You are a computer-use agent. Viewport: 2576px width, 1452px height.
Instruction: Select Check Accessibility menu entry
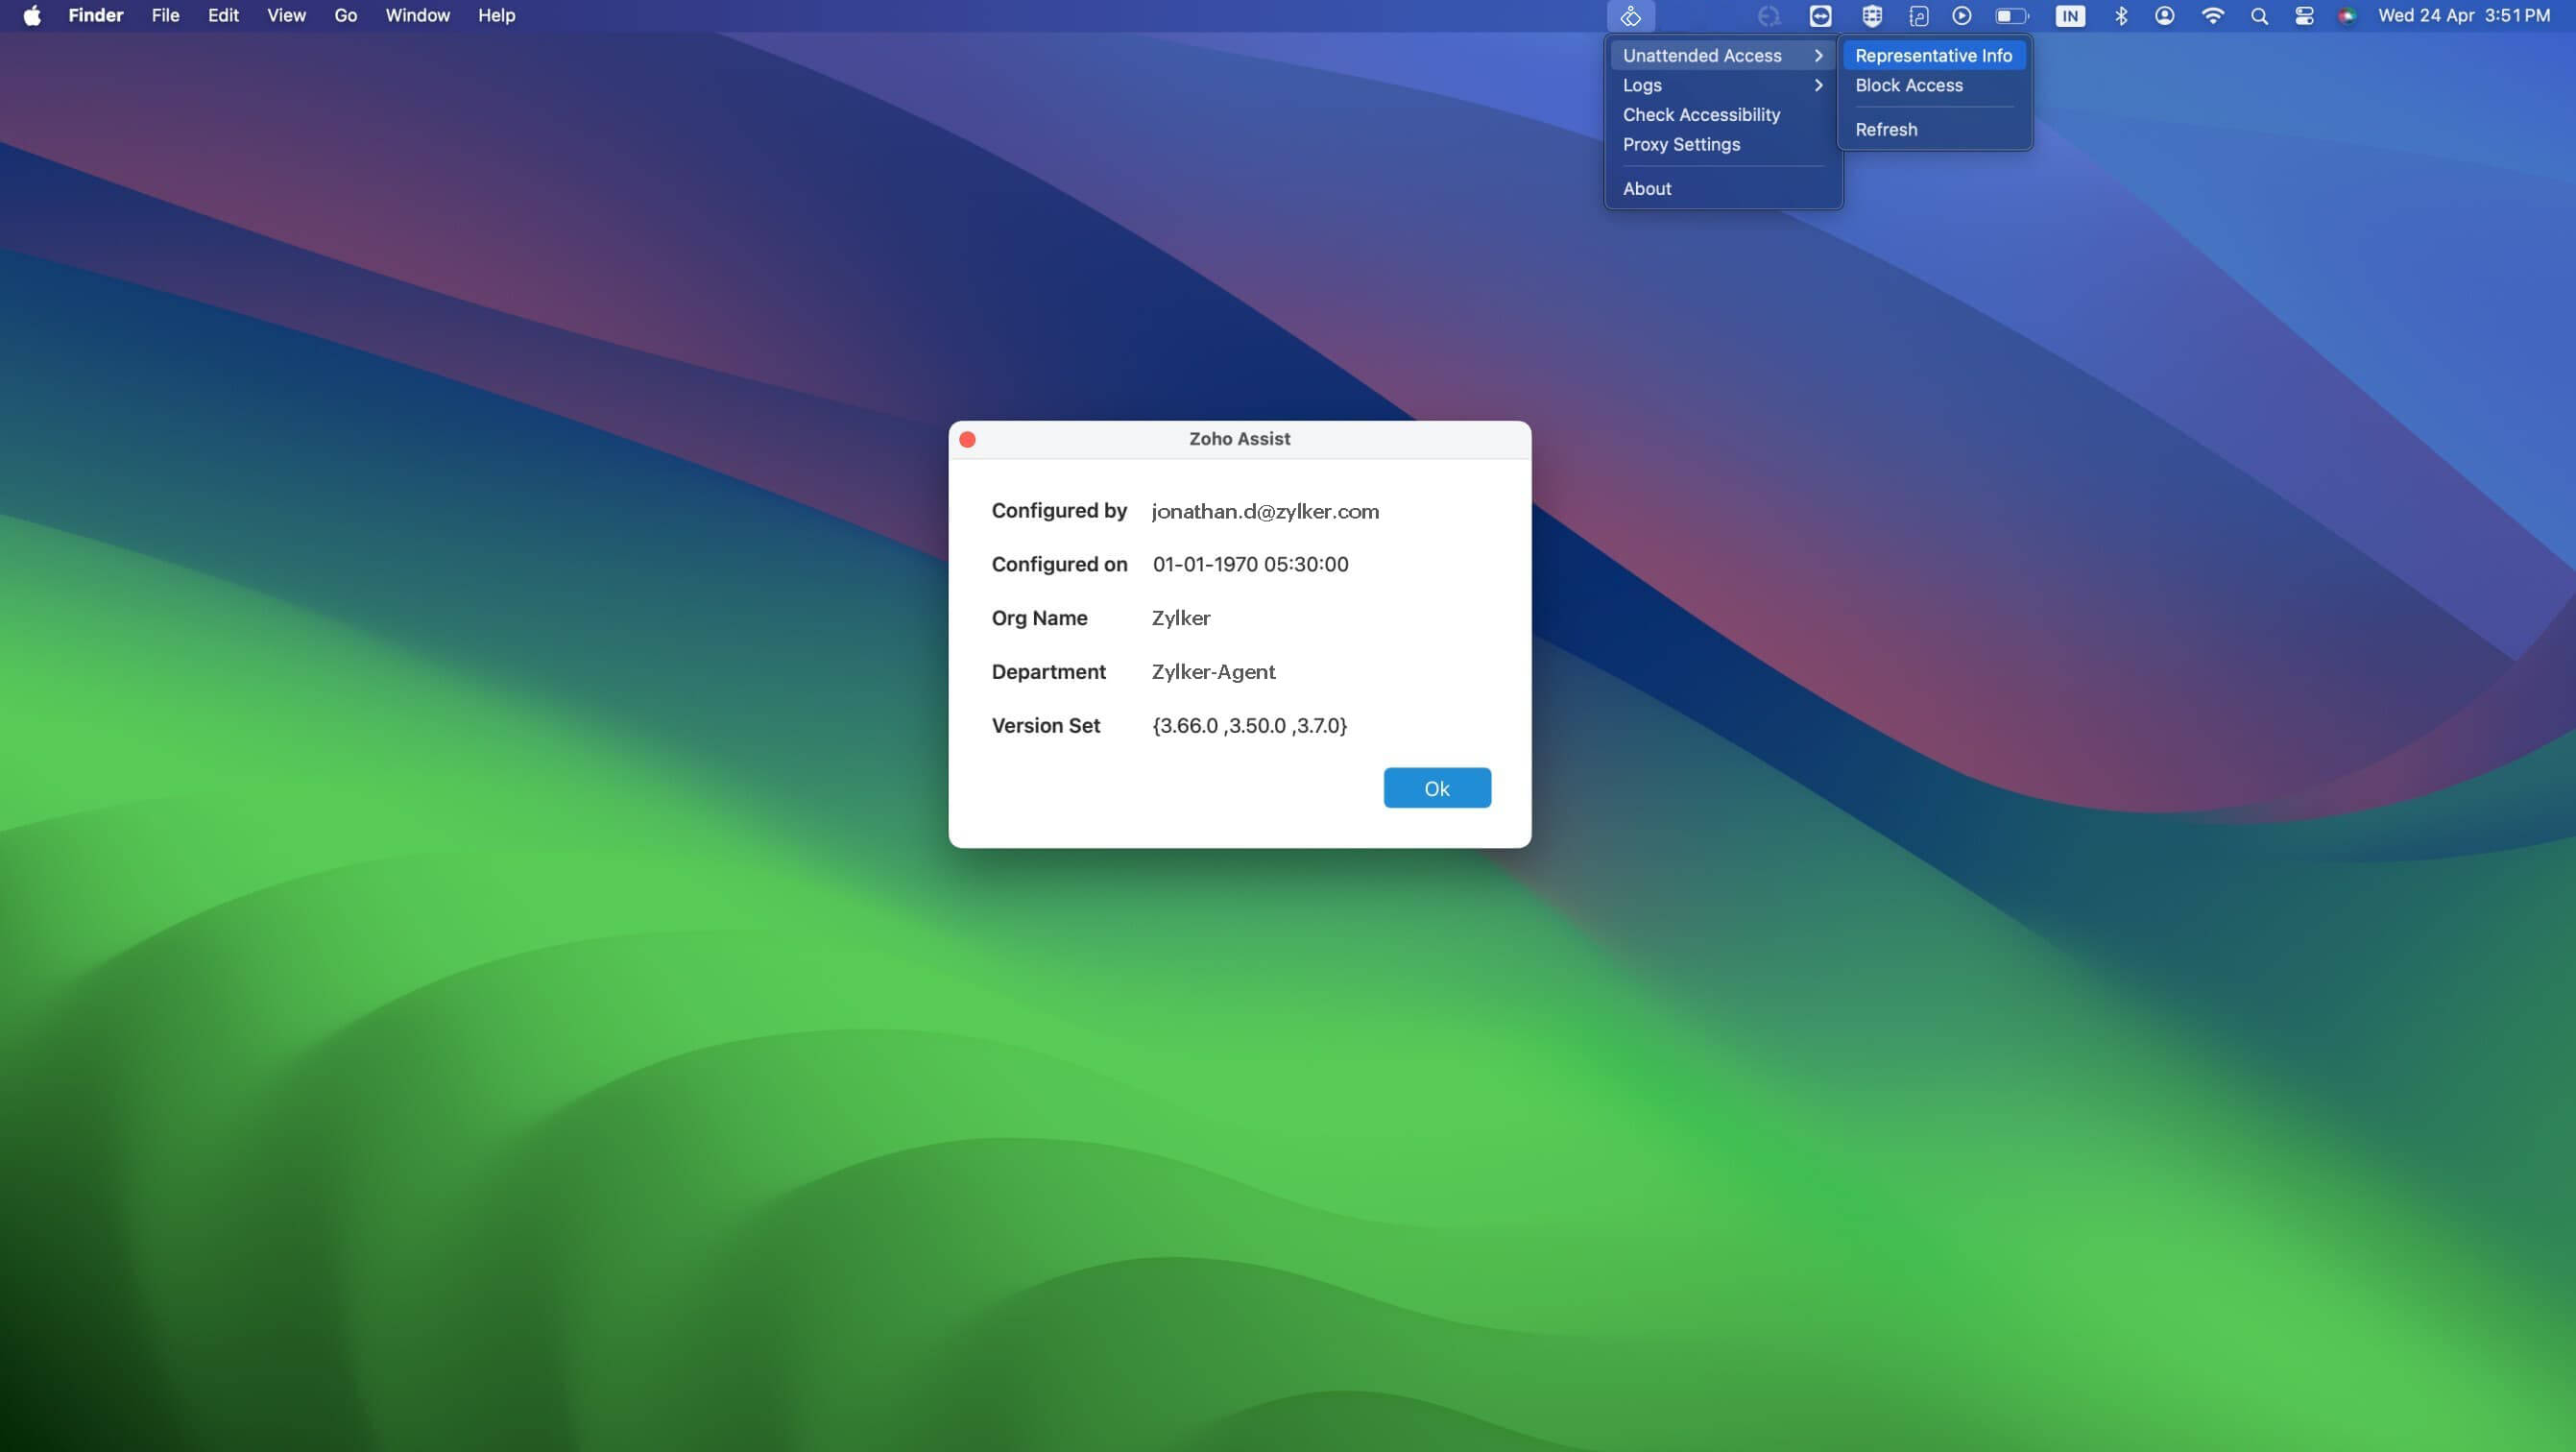click(x=1701, y=115)
